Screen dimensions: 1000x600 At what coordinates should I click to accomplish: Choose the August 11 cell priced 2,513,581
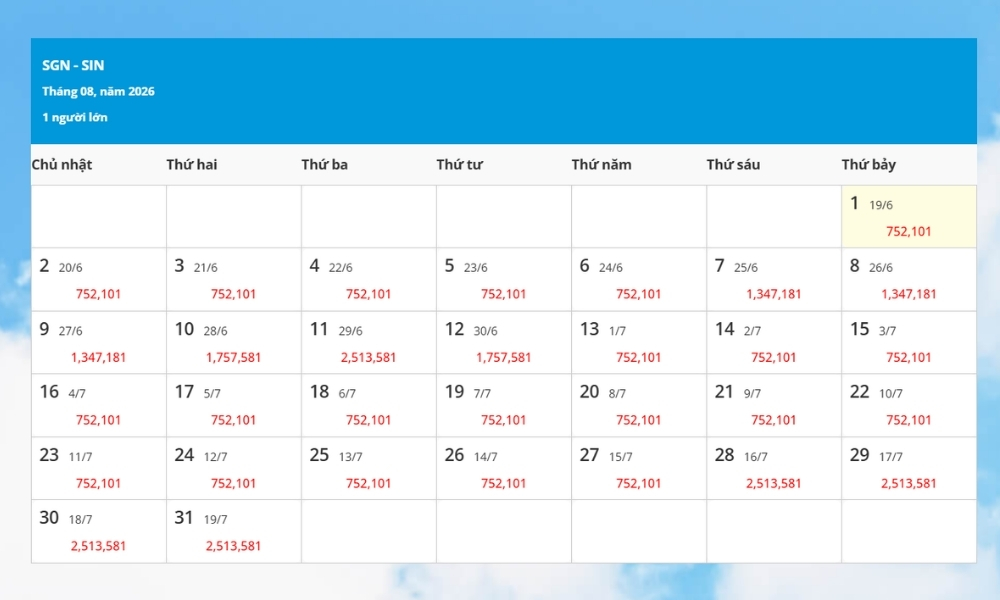point(369,342)
